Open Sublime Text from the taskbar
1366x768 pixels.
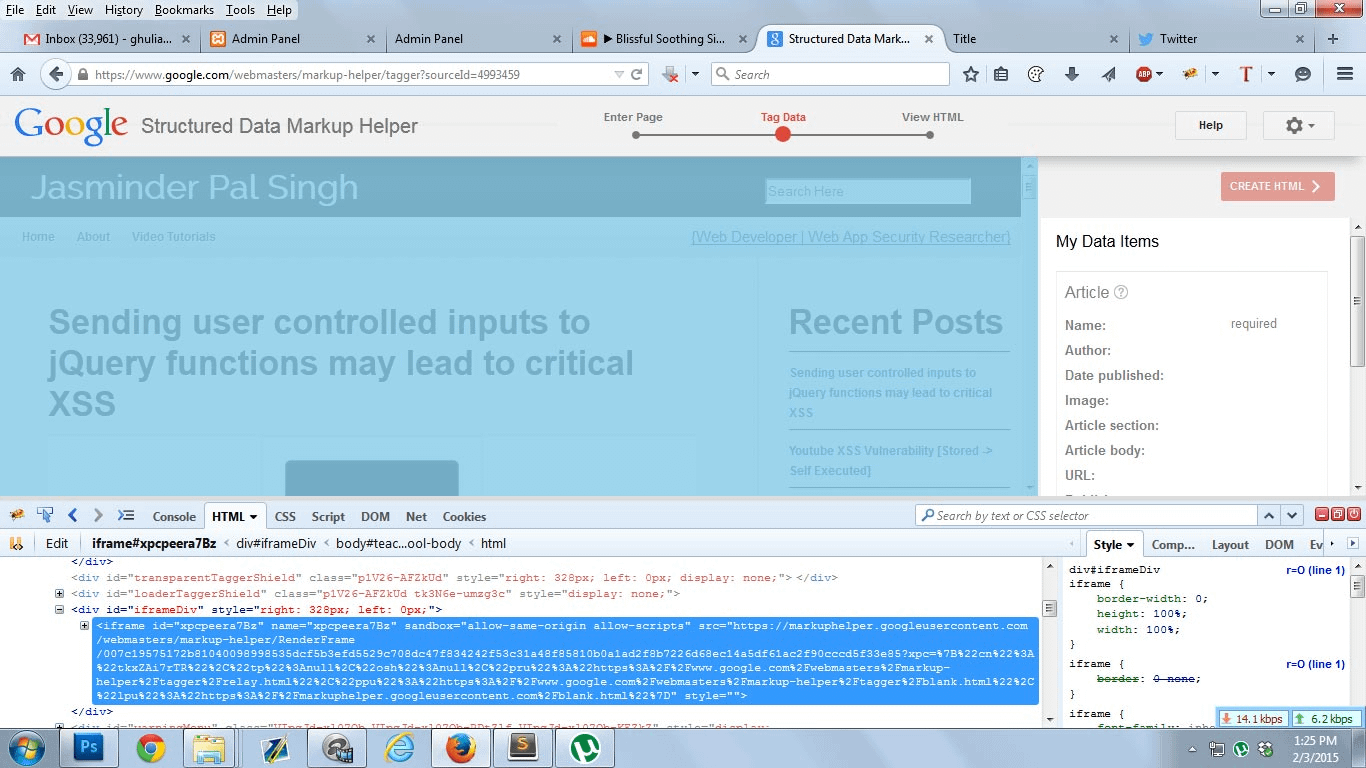(x=522, y=747)
